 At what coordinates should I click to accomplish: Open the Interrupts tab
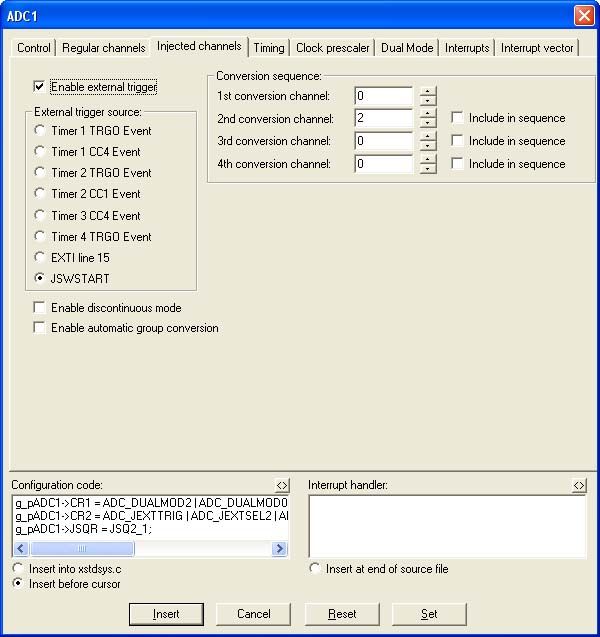click(x=467, y=48)
